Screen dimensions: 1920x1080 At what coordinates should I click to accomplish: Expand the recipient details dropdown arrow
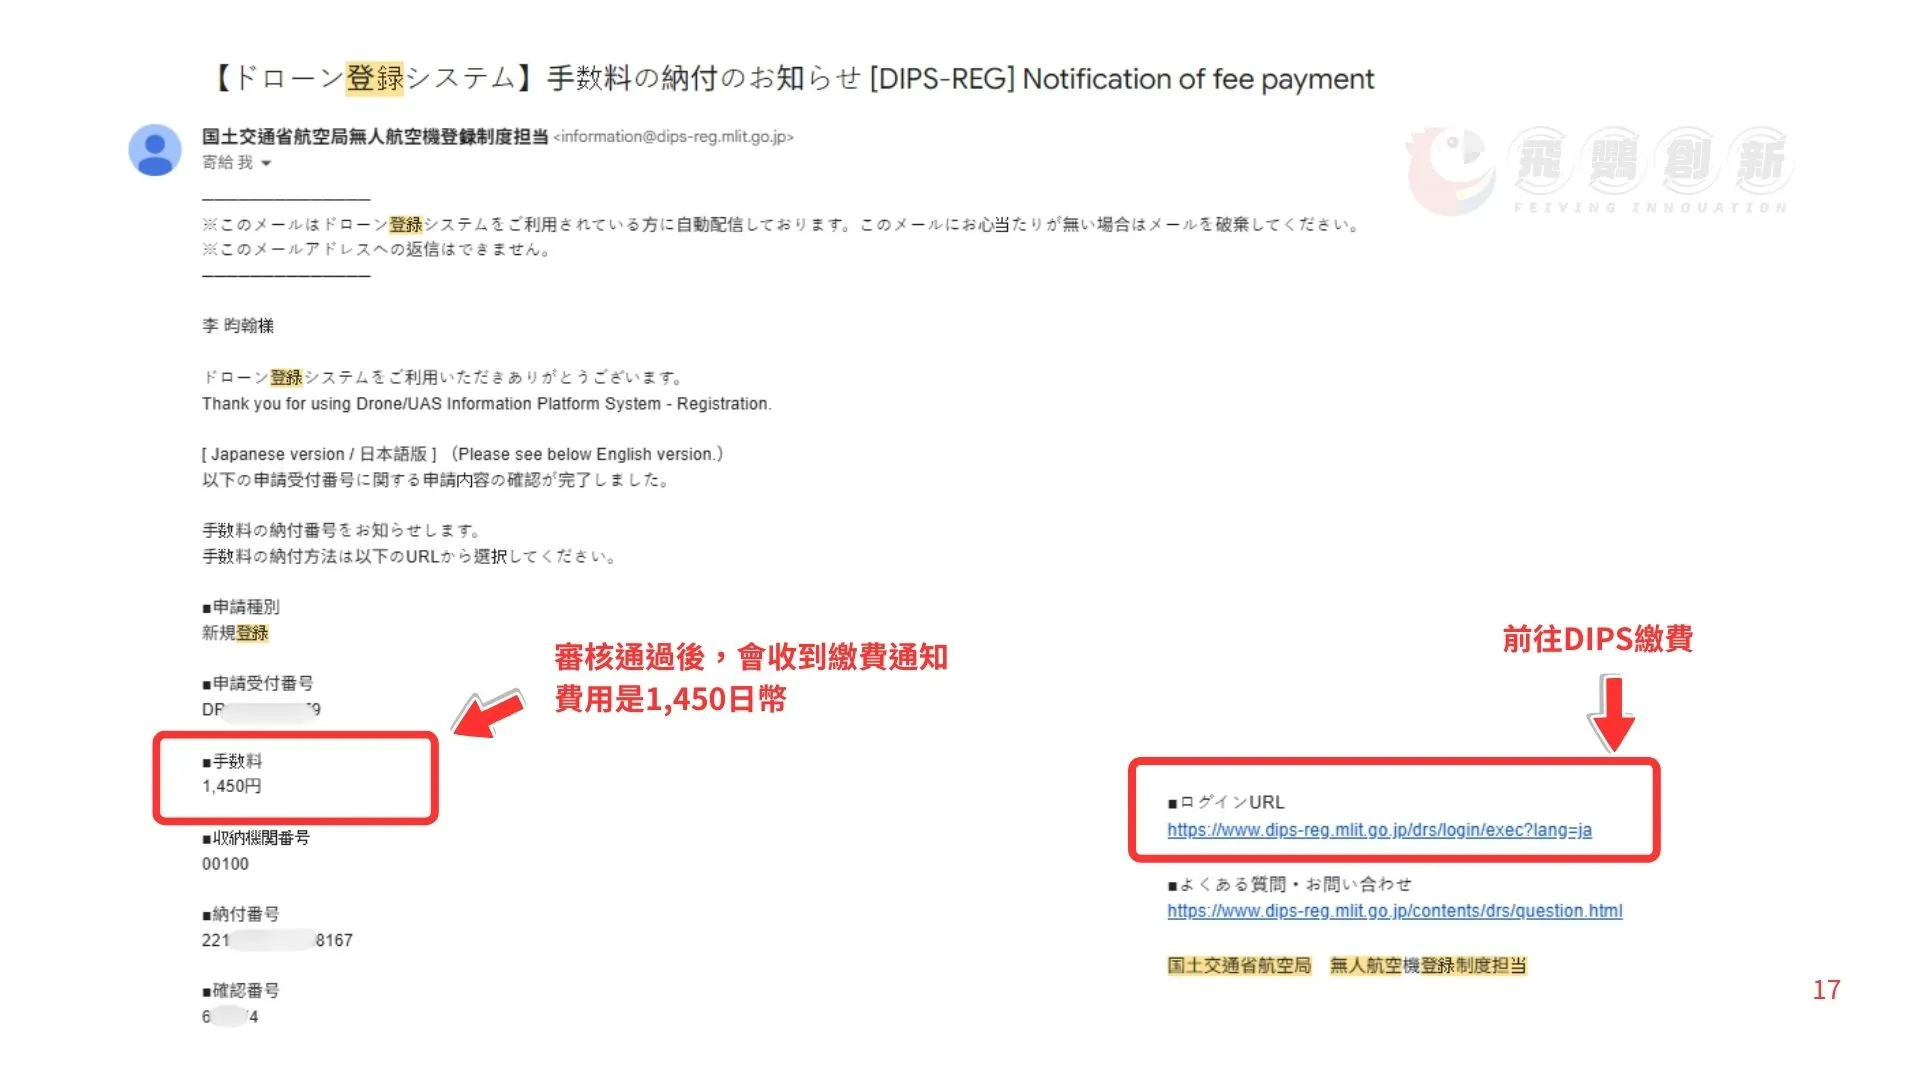(266, 163)
